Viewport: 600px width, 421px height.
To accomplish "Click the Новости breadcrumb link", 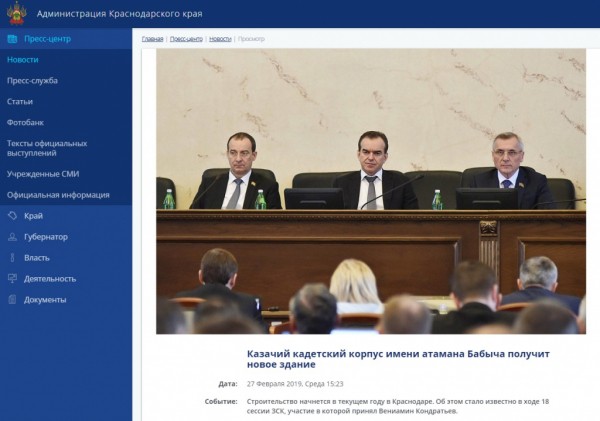I will click(220, 39).
